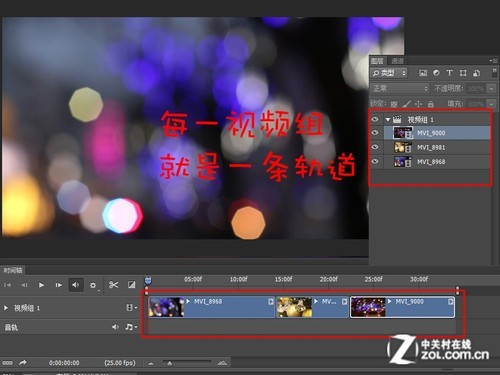
Task: Expand 视频组 1 track in timeline
Action: click(x=6, y=308)
